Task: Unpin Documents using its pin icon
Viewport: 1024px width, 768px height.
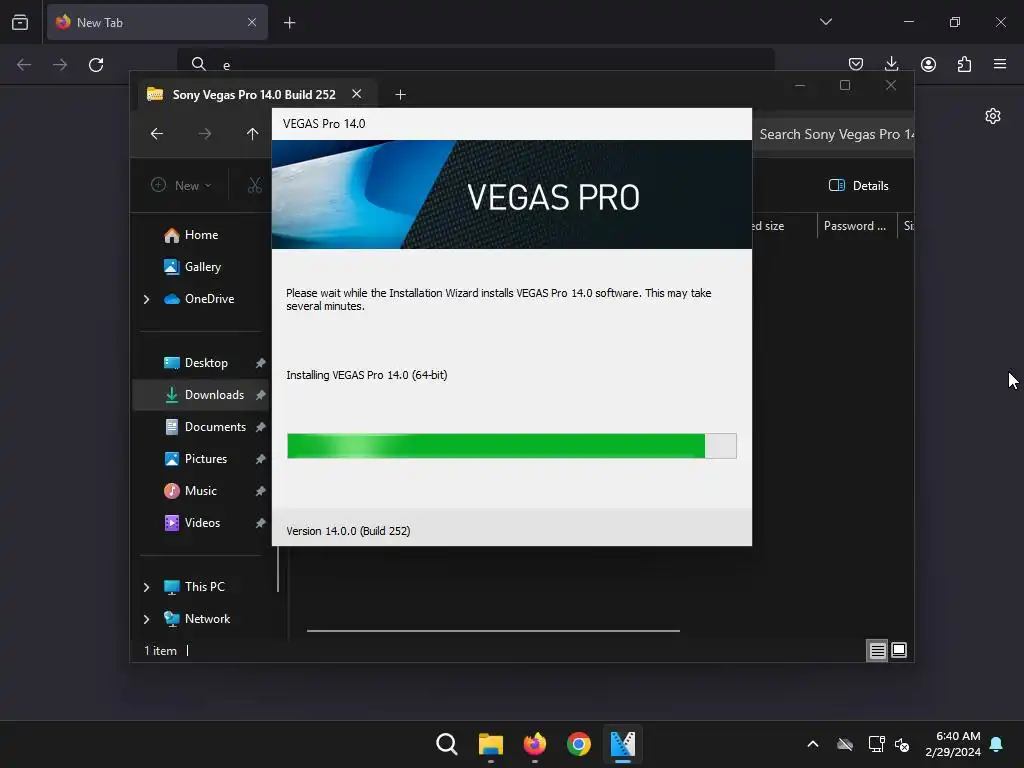Action: pos(261,427)
